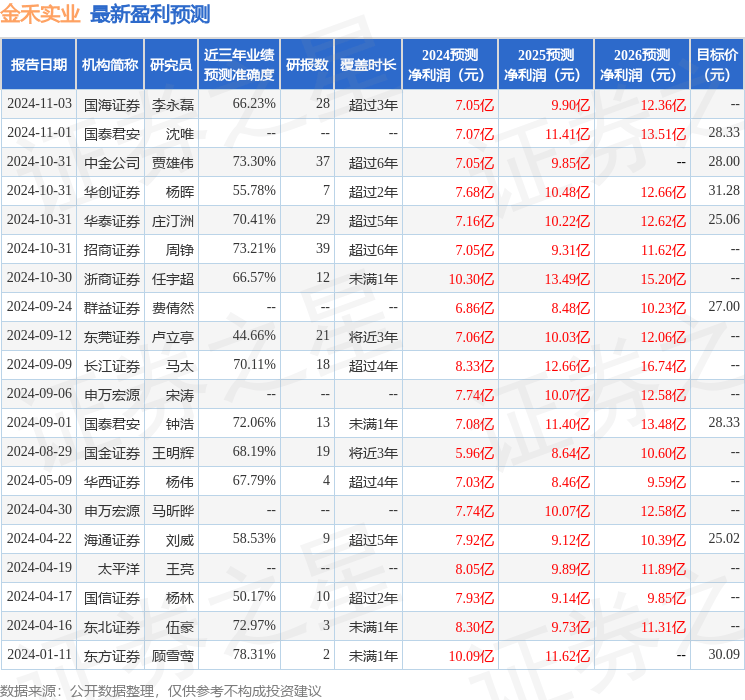745x700 pixels.
Task: Select the 东方证券 institution cell
Action: (112, 656)
